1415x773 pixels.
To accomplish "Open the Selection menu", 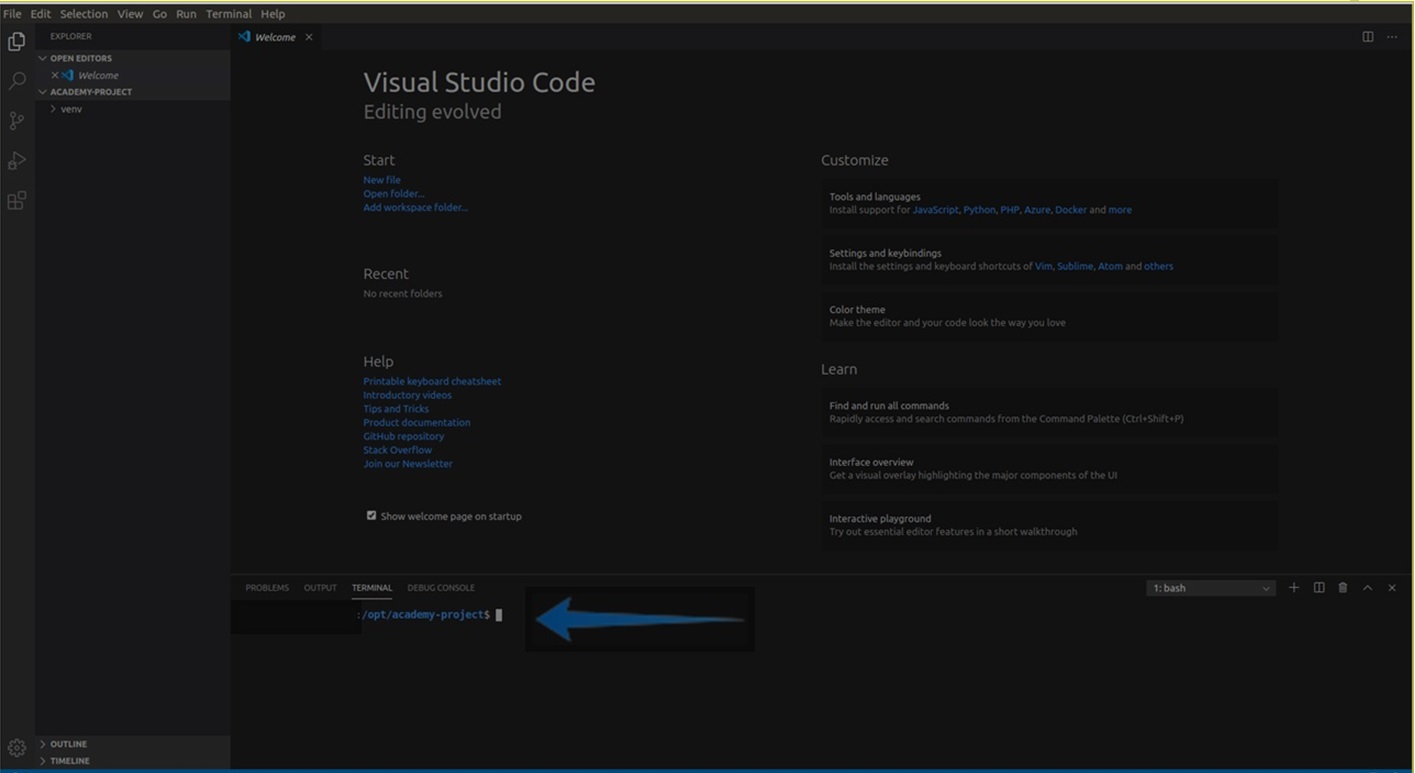I will pyautogui.click(x=84, y=14).
